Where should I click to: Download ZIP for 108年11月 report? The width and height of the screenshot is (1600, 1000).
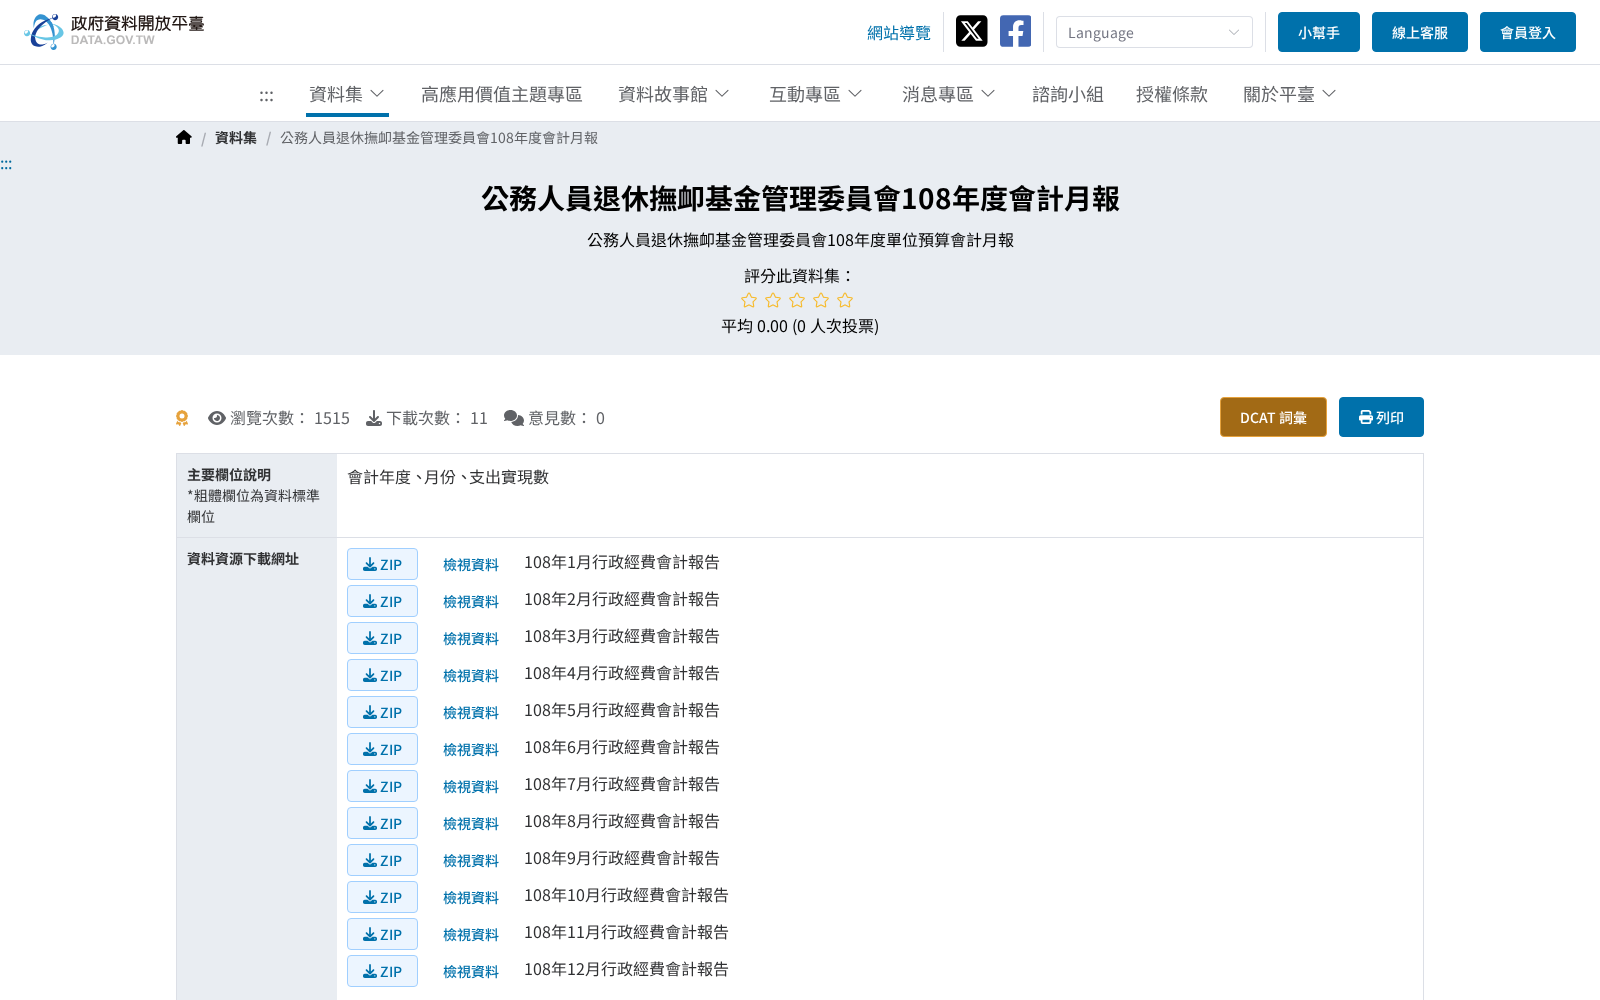[x=382, y=934]
